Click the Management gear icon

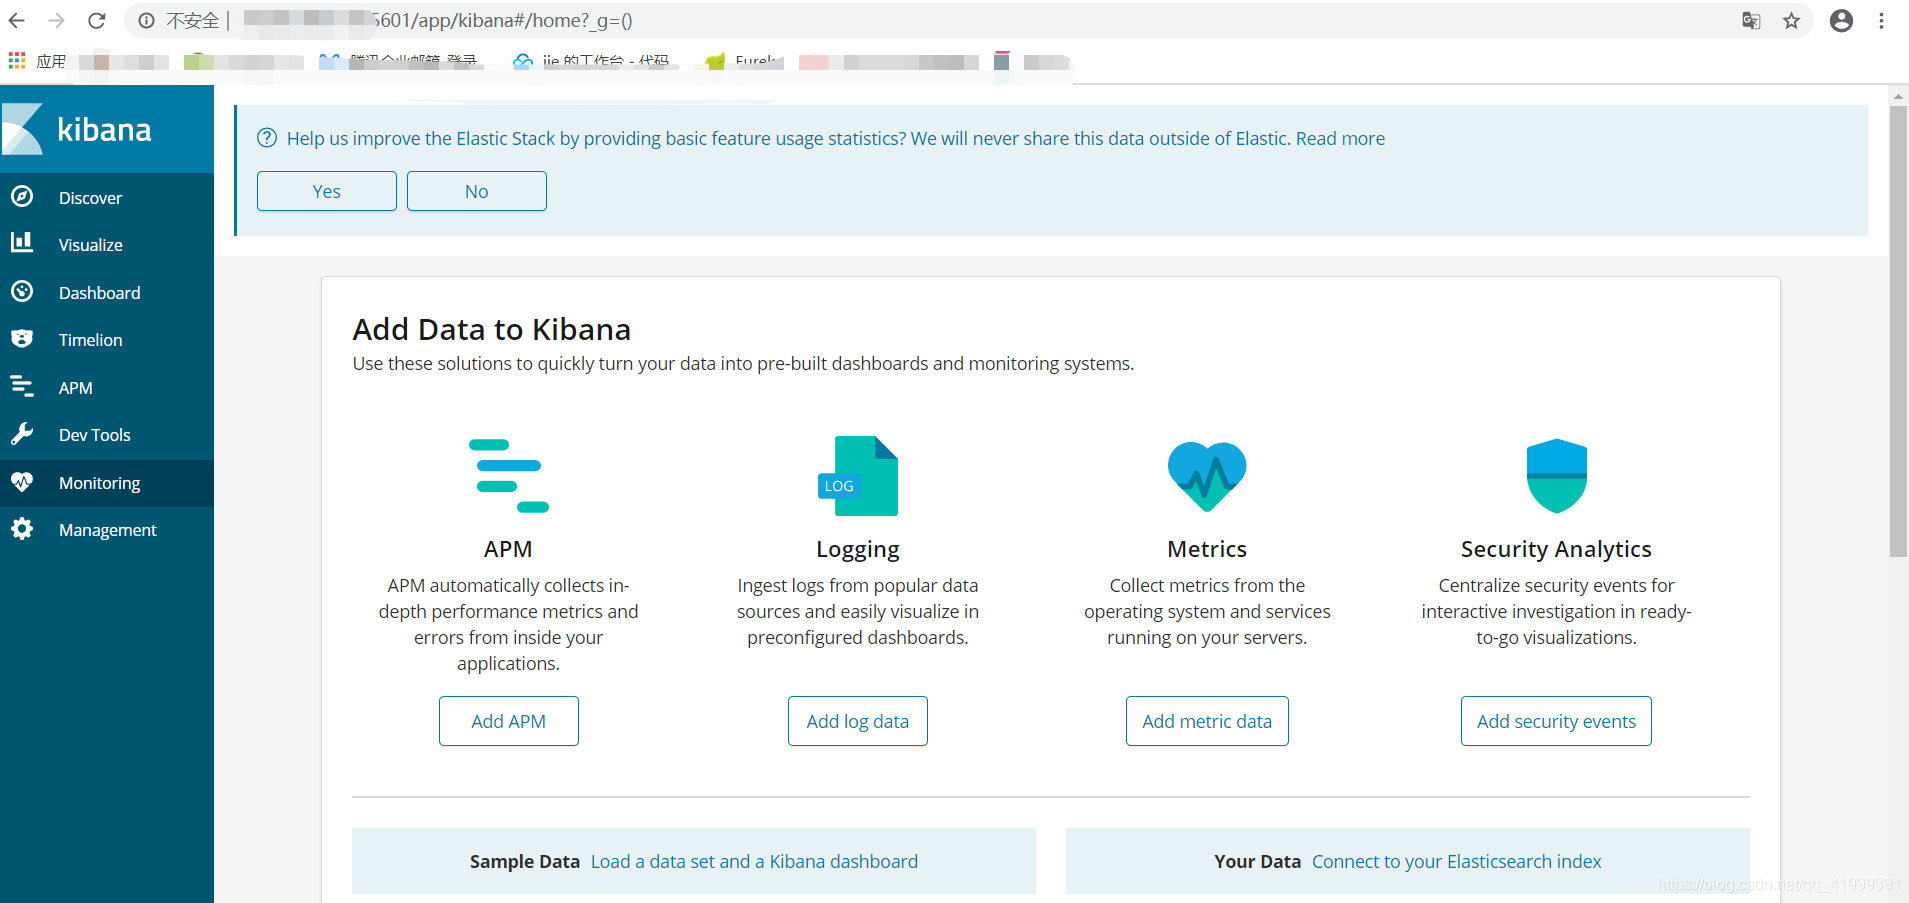pyautogui.click(x=22, y=529)
